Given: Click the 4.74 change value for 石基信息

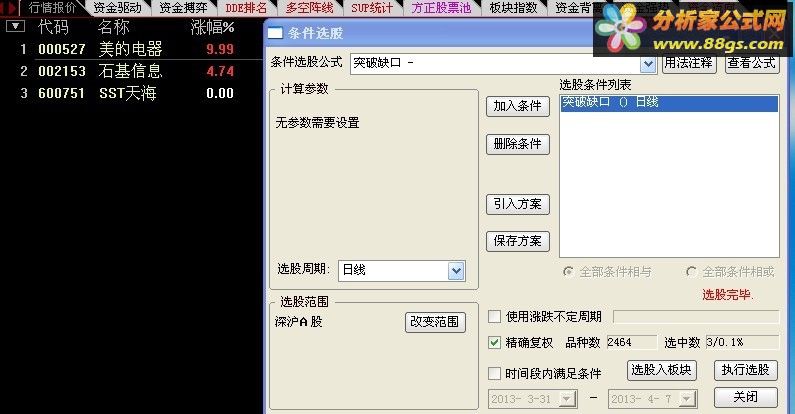Looking at the screenshot, I should [220, 71].
